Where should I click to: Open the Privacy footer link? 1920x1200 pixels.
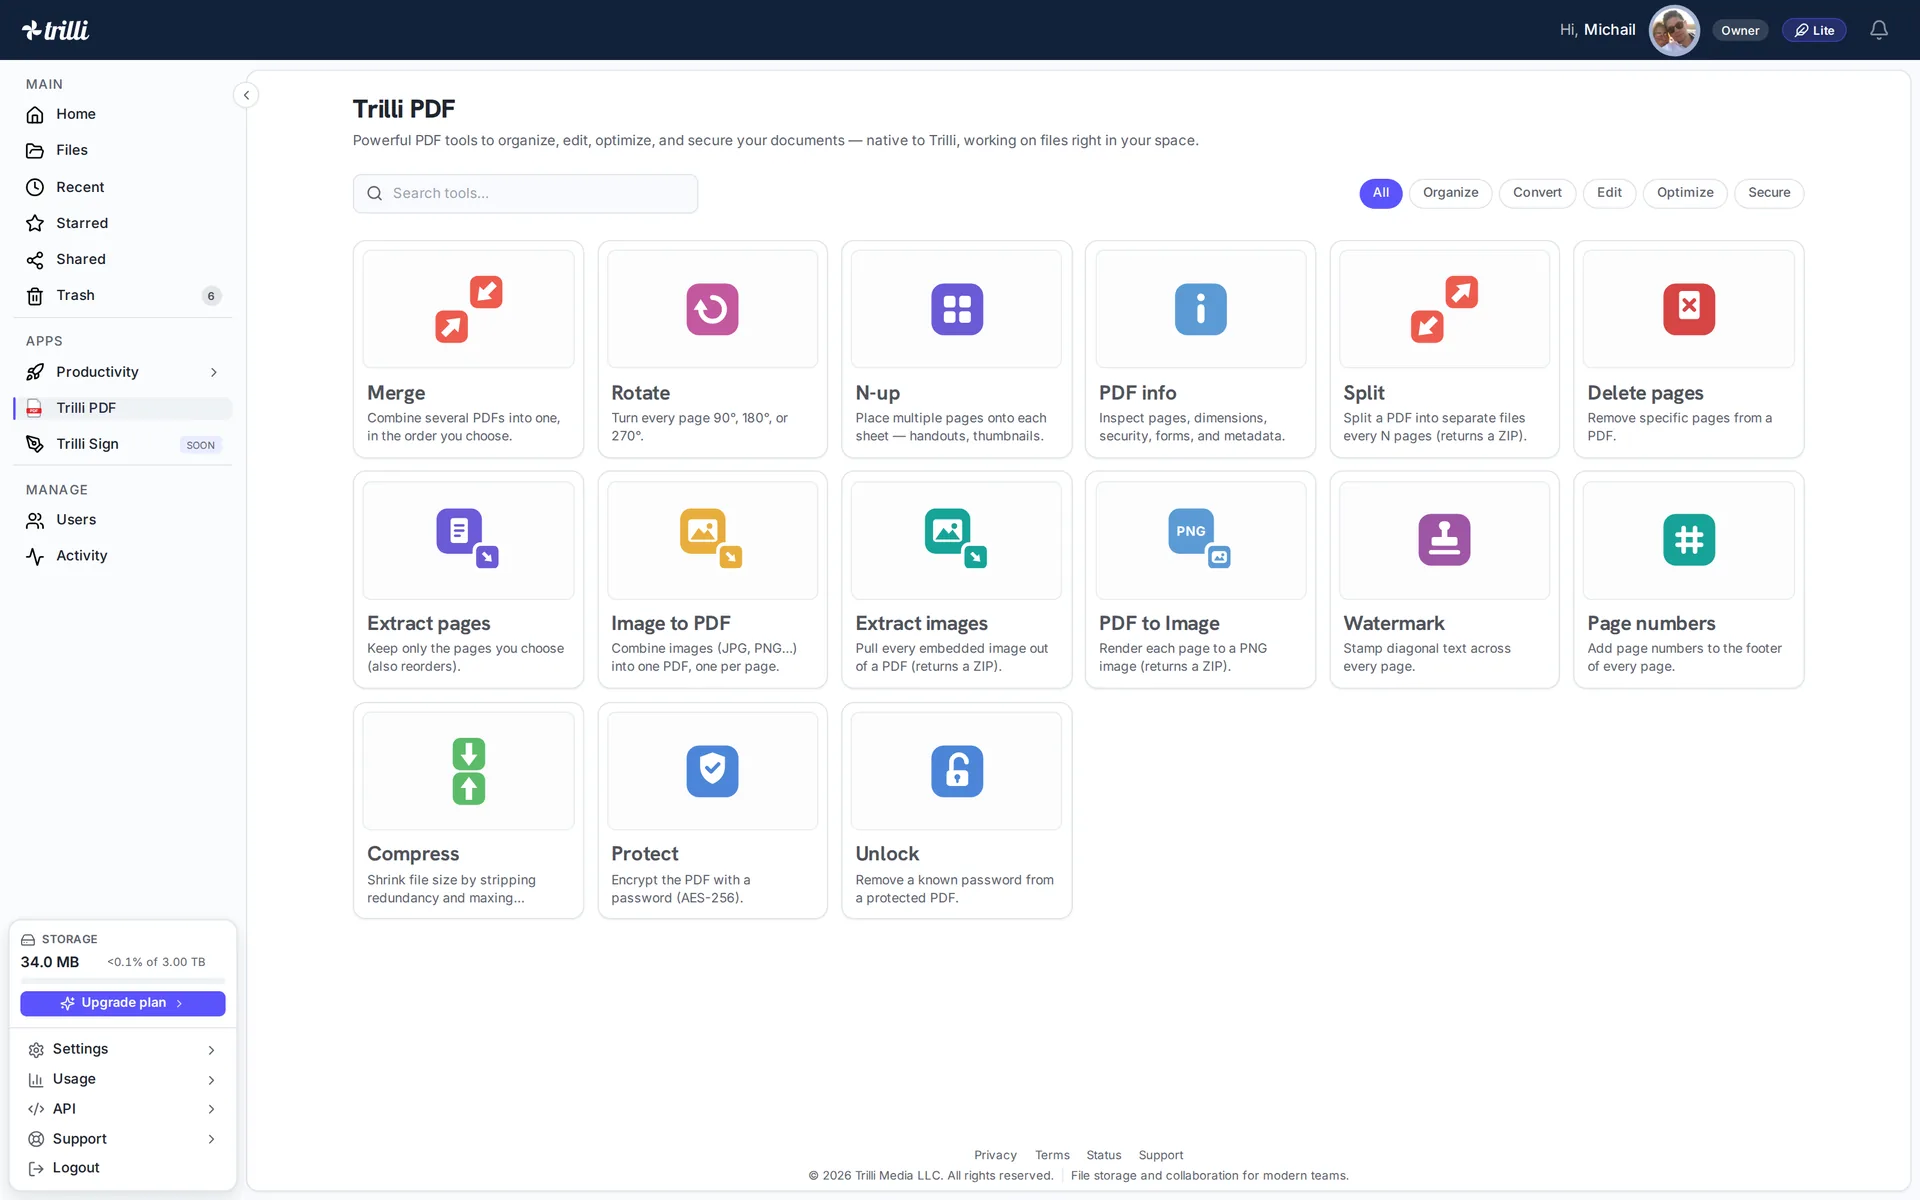tap(995, 1155)
